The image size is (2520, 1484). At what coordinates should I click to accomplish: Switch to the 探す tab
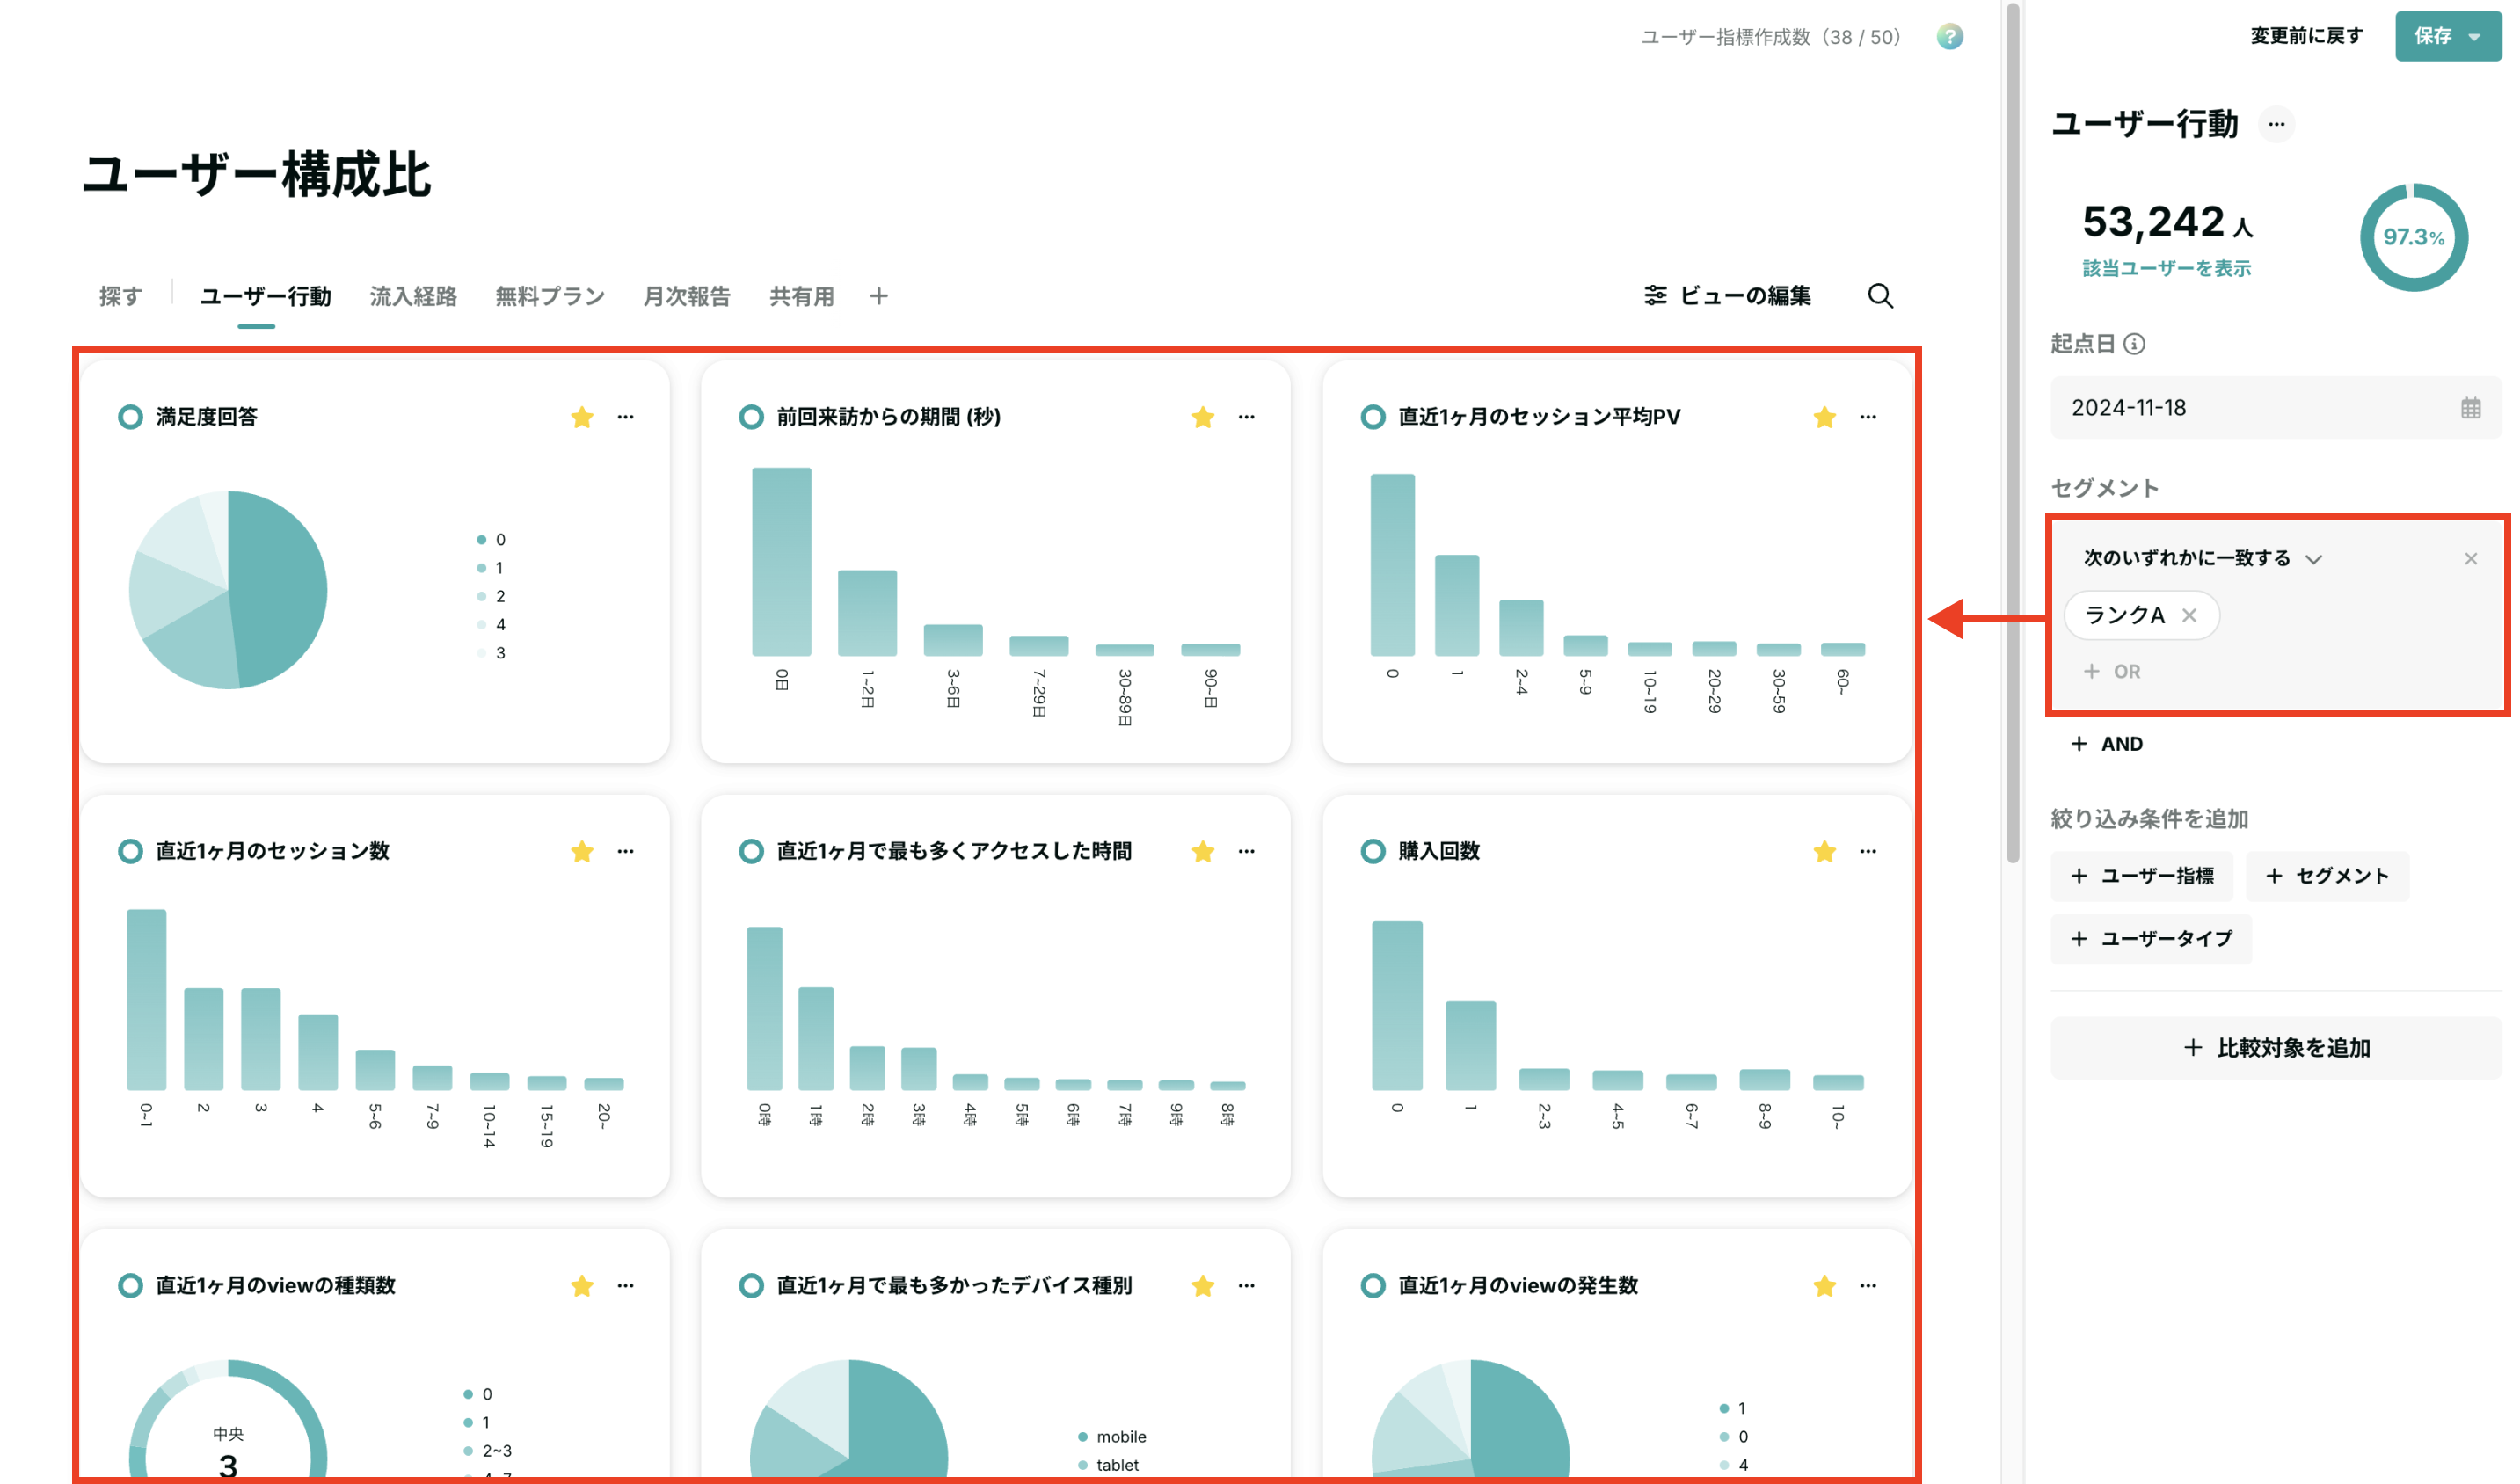click(120, 296)
